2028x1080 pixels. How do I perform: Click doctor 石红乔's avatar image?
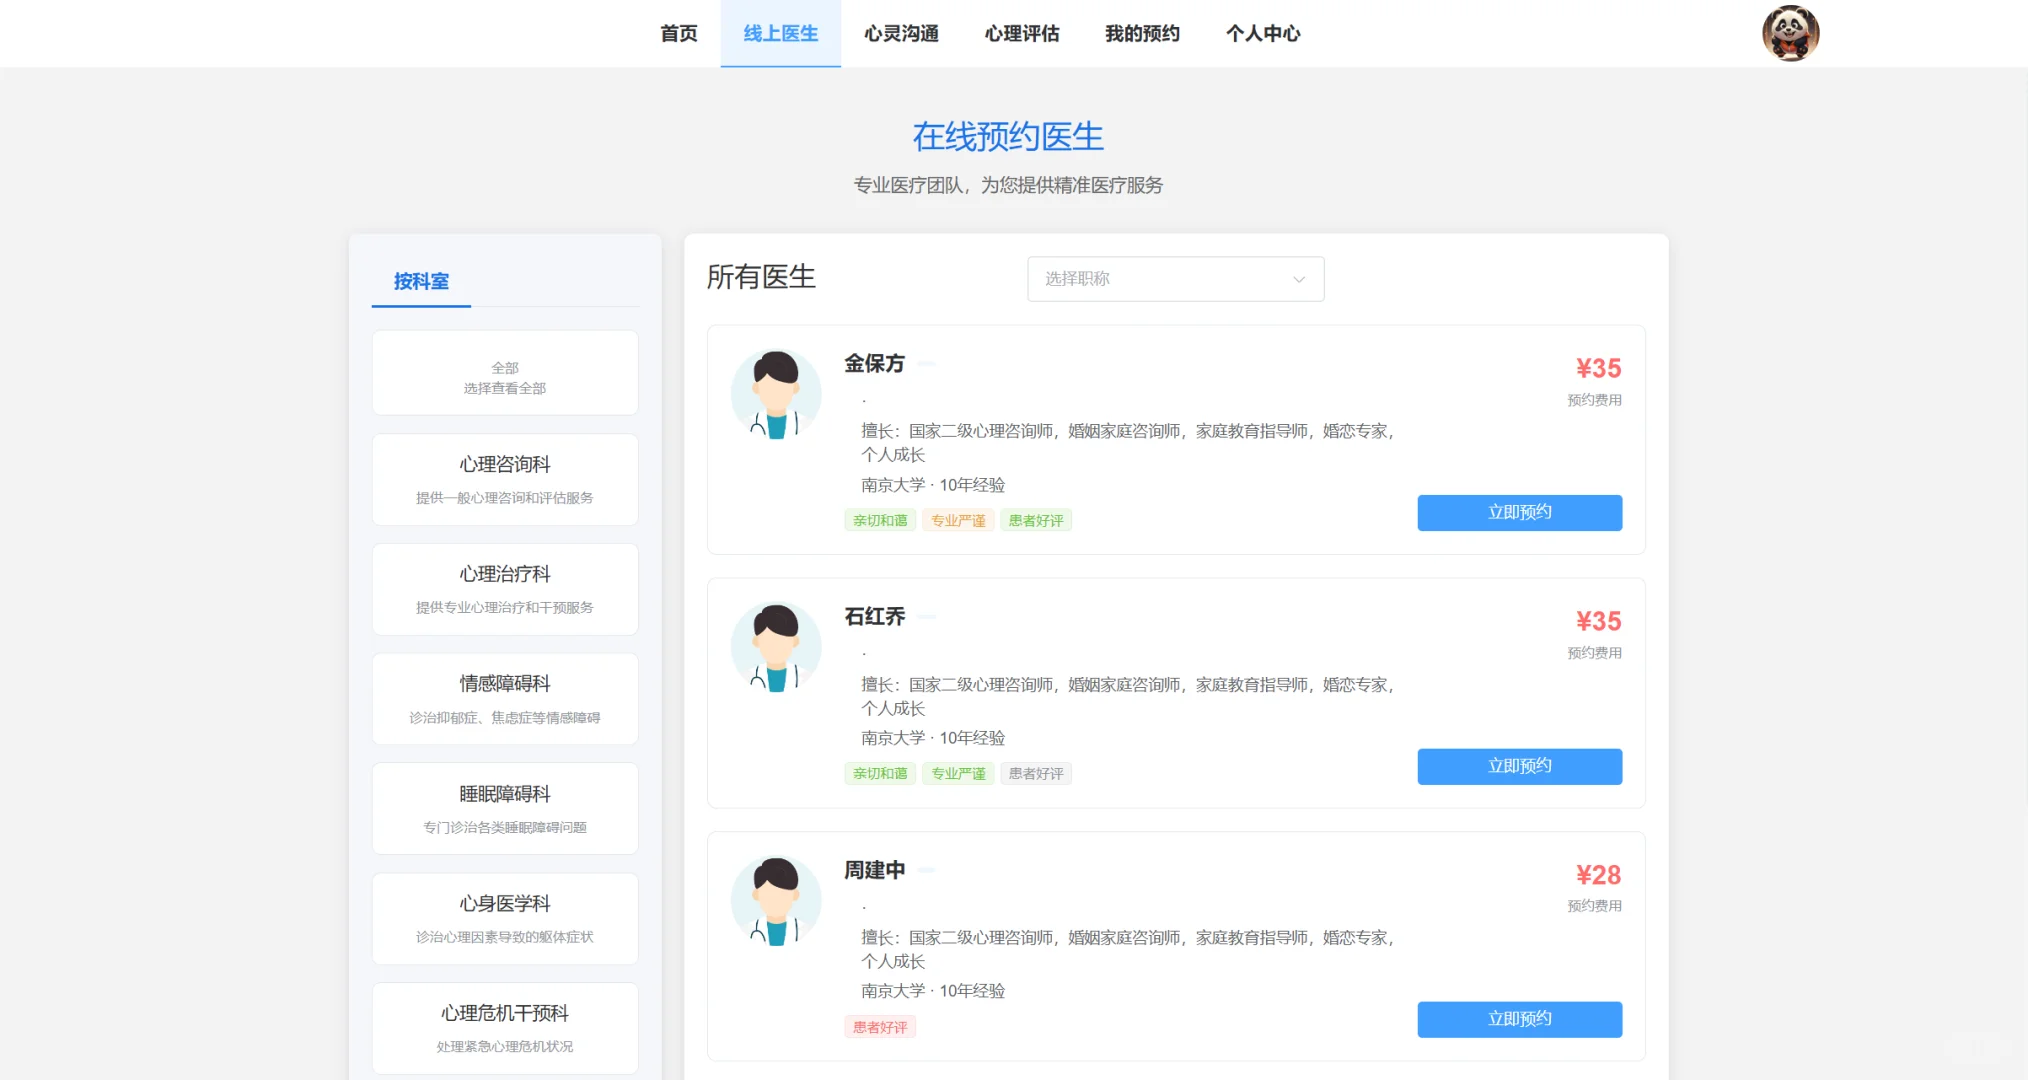point(776,647)
